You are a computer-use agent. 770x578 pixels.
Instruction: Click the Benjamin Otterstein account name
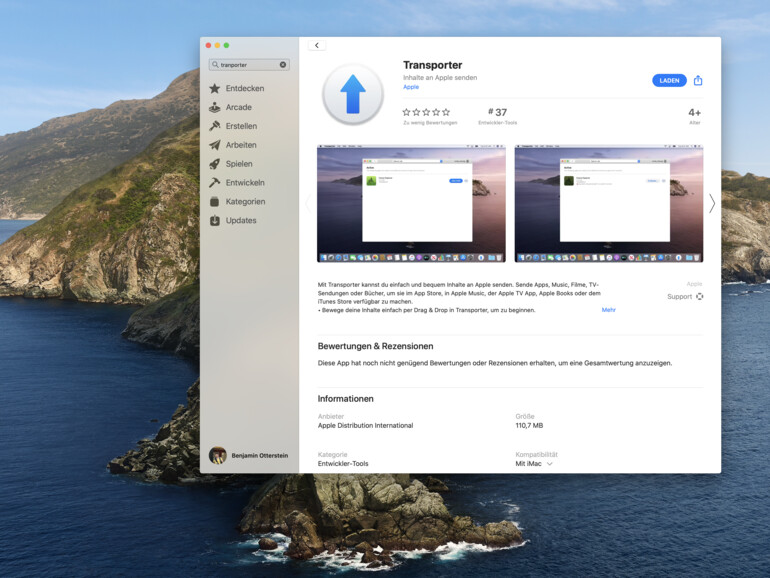point(260,456)
